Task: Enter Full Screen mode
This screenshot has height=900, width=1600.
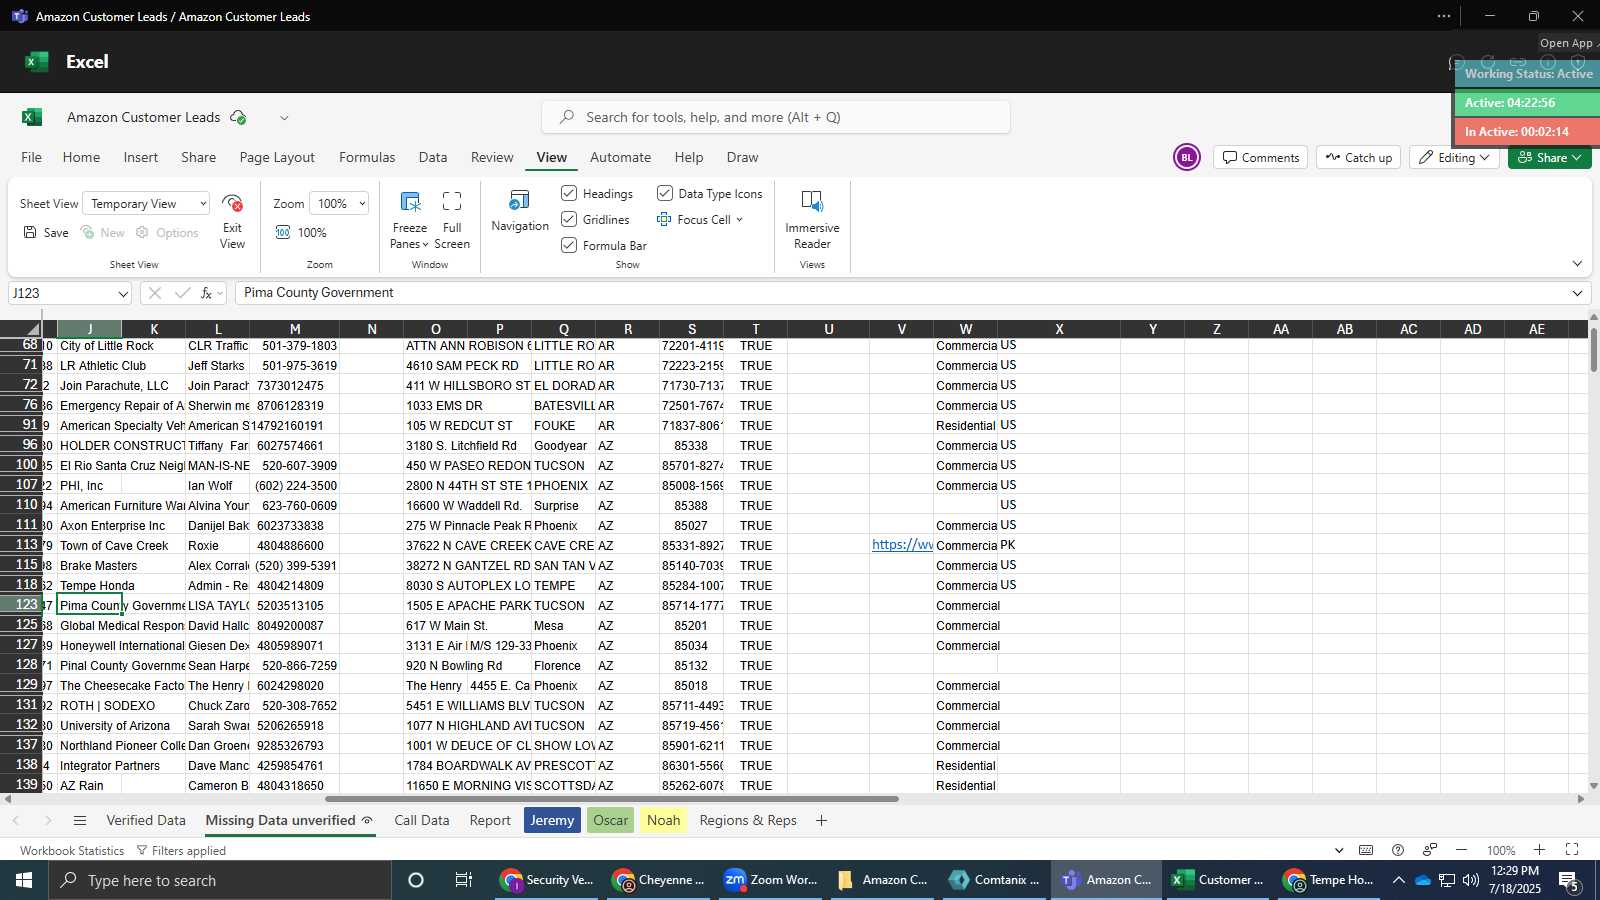Action: 452,219
